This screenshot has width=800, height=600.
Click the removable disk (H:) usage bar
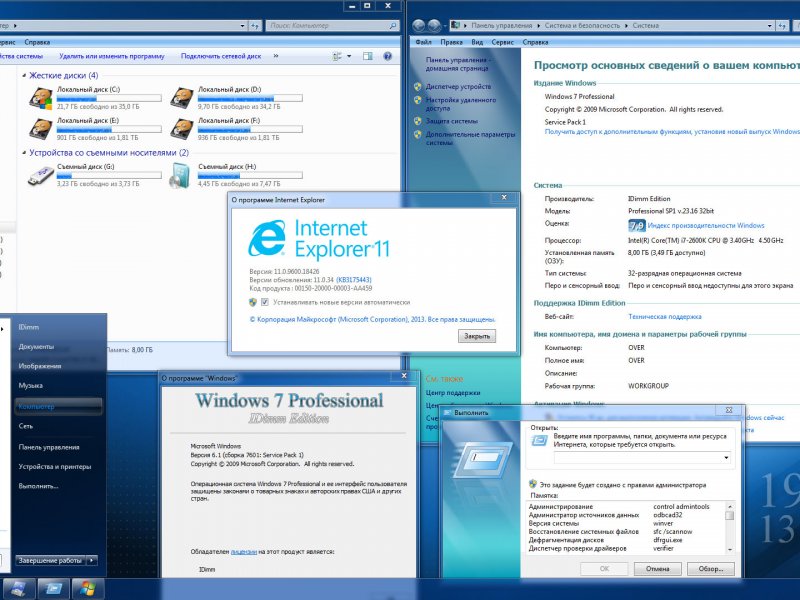tap(250, 175)
